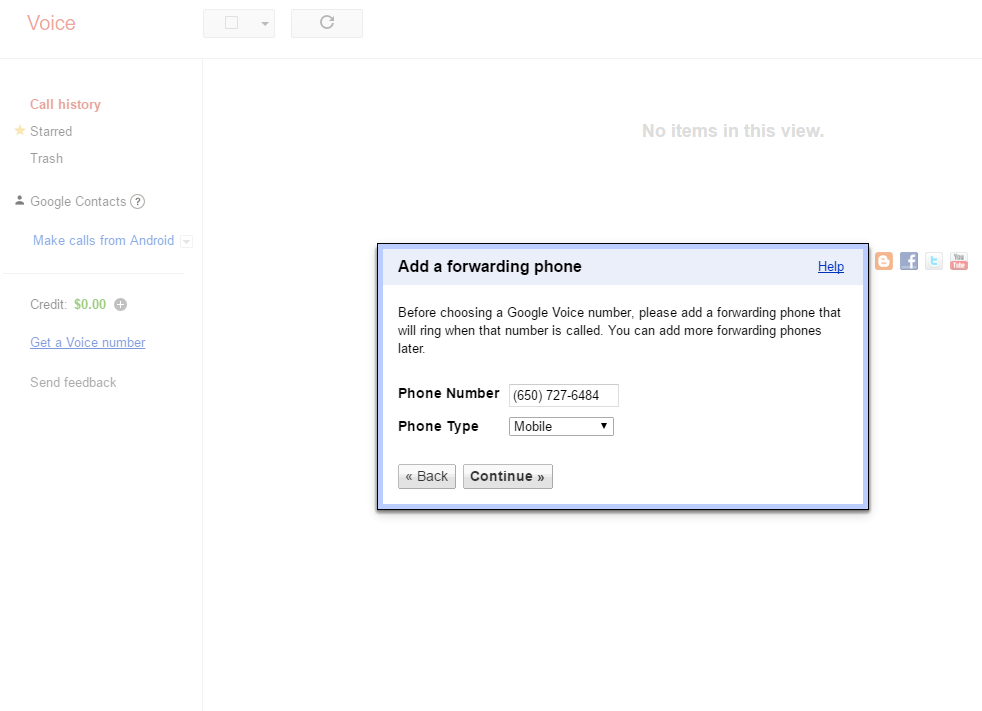
Task: Open the Phone Type dropdown
Action: (561, 427)
